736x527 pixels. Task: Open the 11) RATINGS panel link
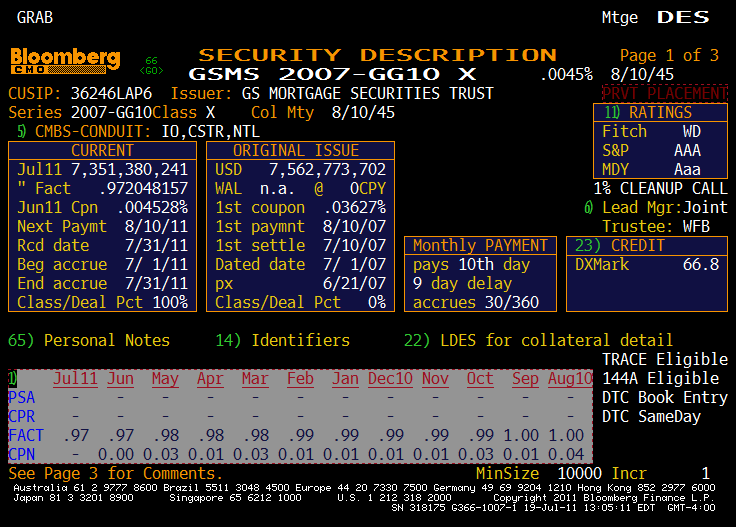[648, 113]
